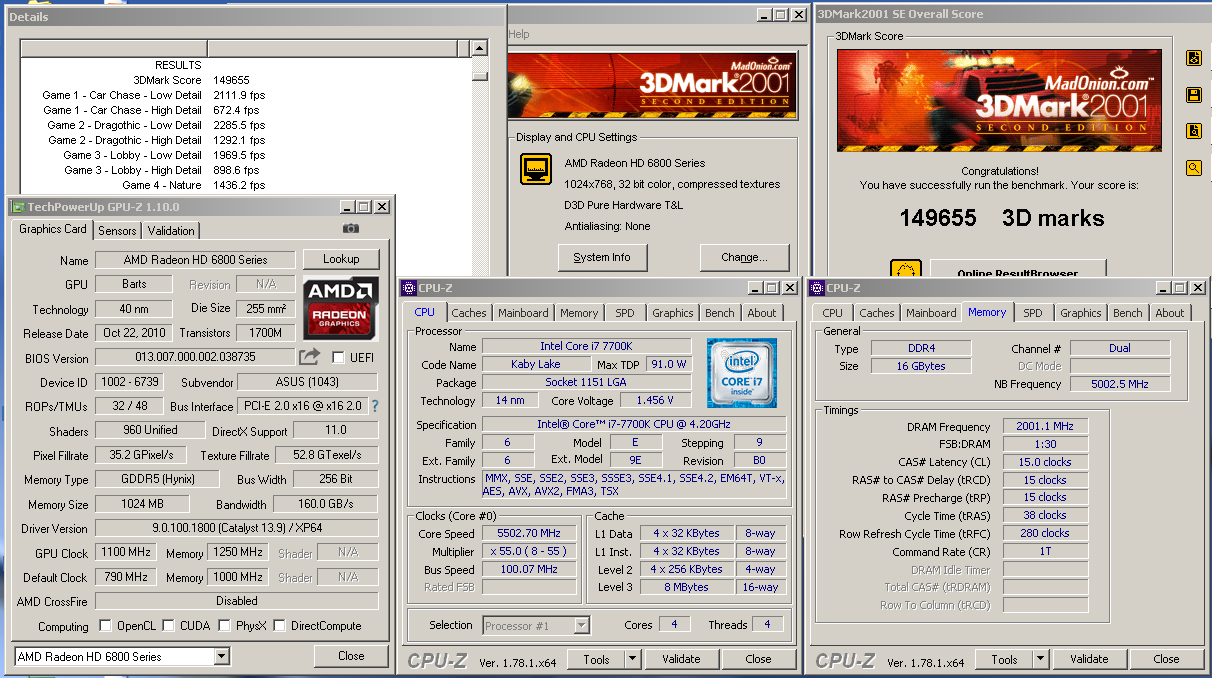1212x678 pixels.
Task: Open the GPU selection dropdown in GPU-Z
Action: [222, 657]
